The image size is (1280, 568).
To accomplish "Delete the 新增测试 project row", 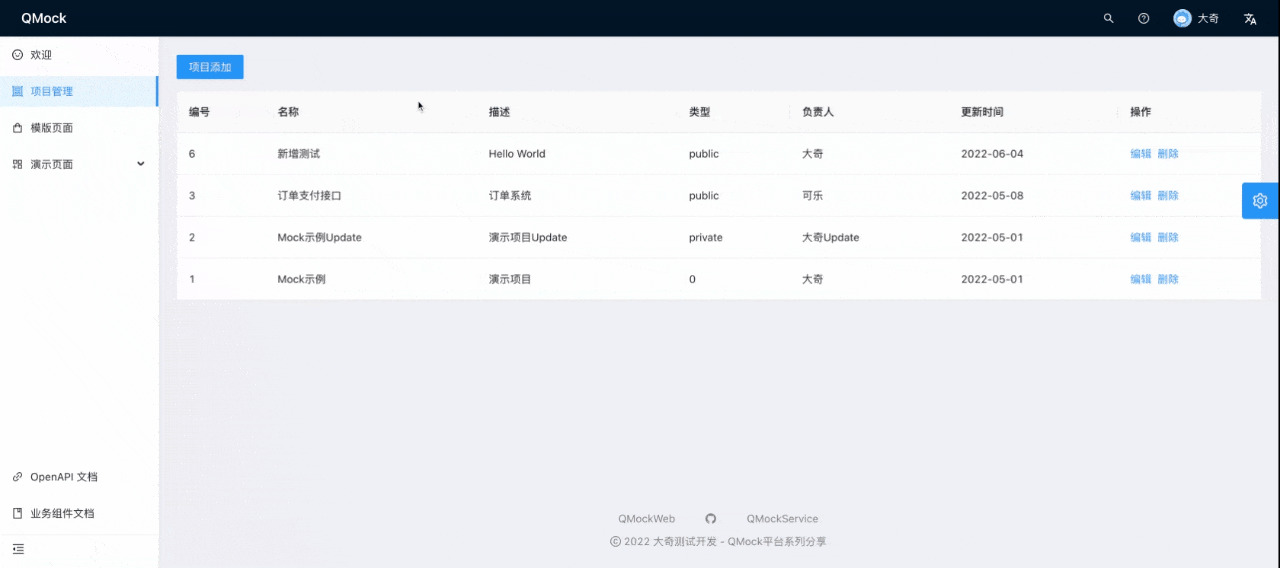I will click(1168, 154).
